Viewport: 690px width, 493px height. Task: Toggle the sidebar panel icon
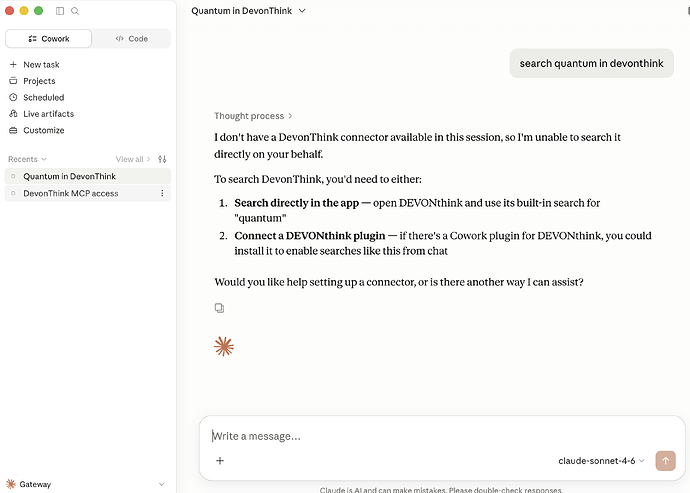(60, 11)
